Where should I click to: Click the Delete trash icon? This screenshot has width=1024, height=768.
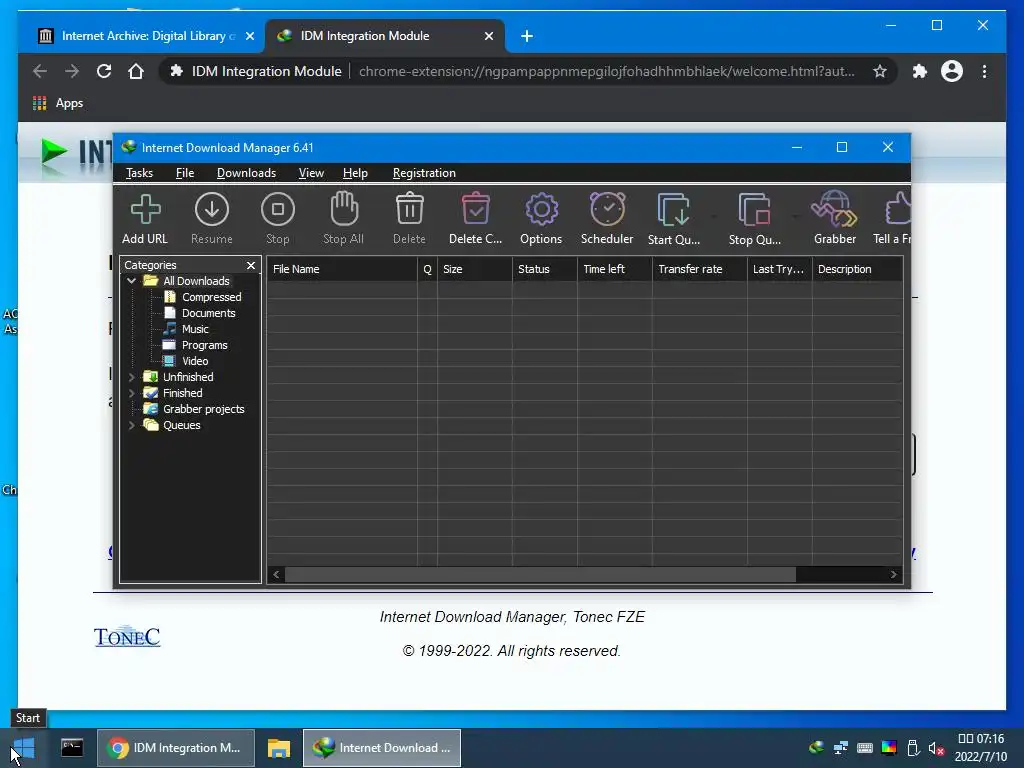click(x=409, y=218)
